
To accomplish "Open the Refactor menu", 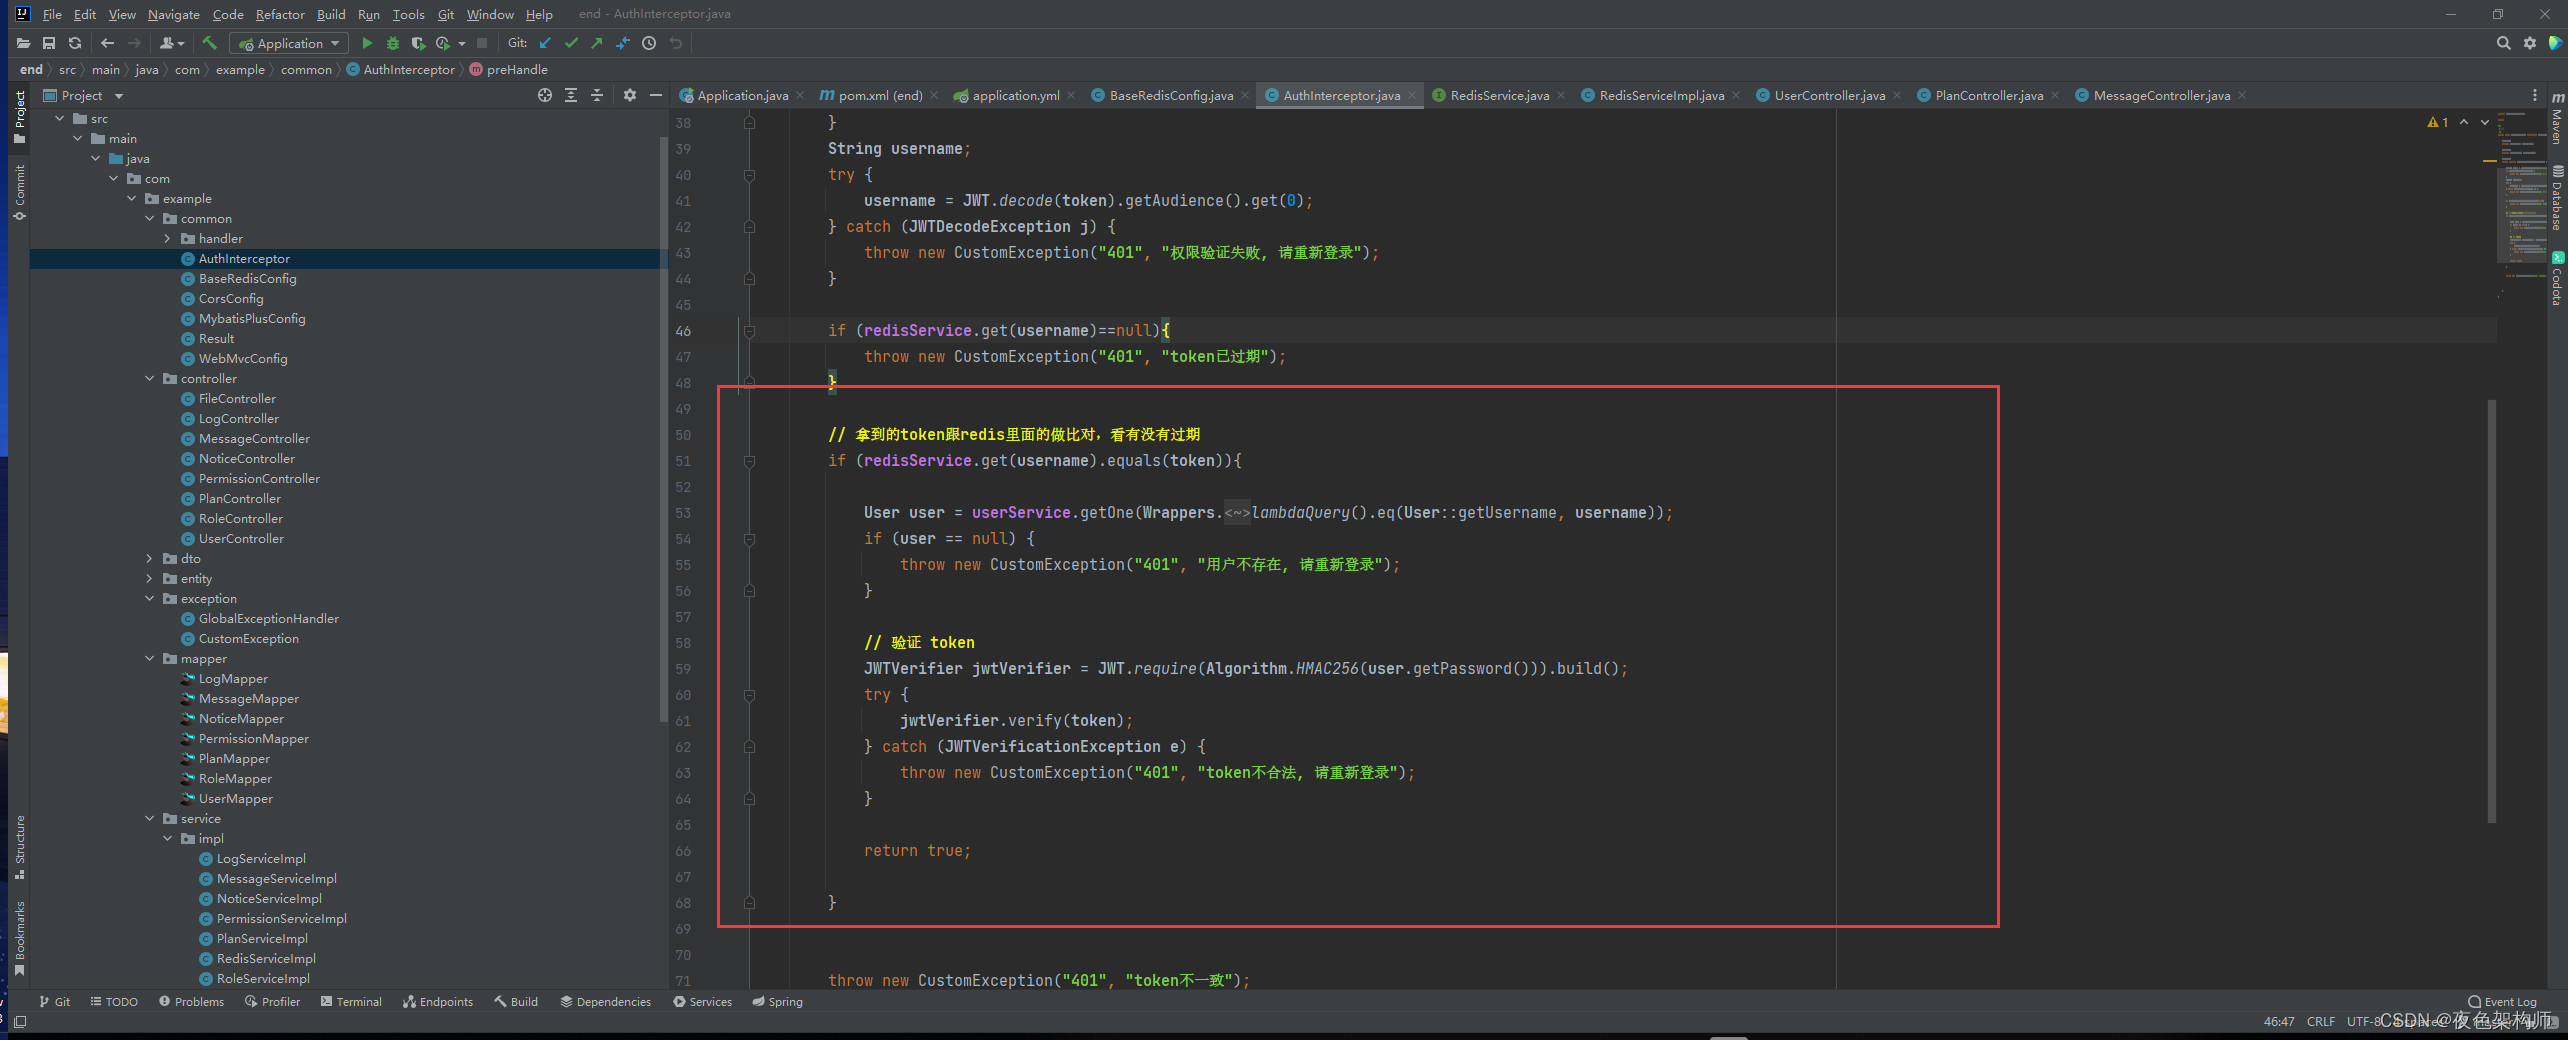I will [x=280, y=14].
